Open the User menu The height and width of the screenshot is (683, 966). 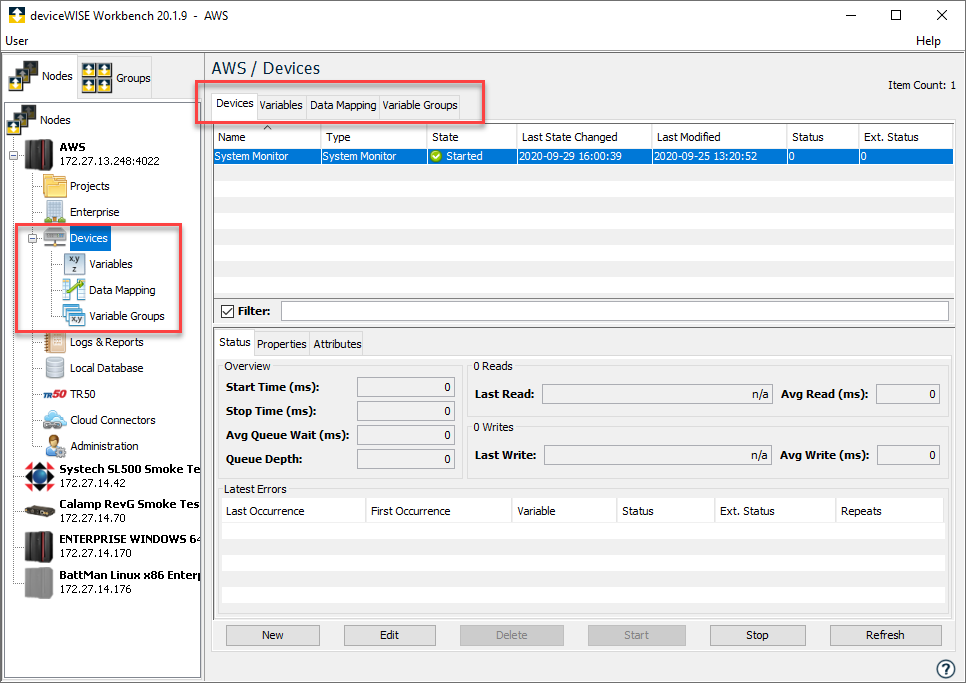[x=17, y=41]
